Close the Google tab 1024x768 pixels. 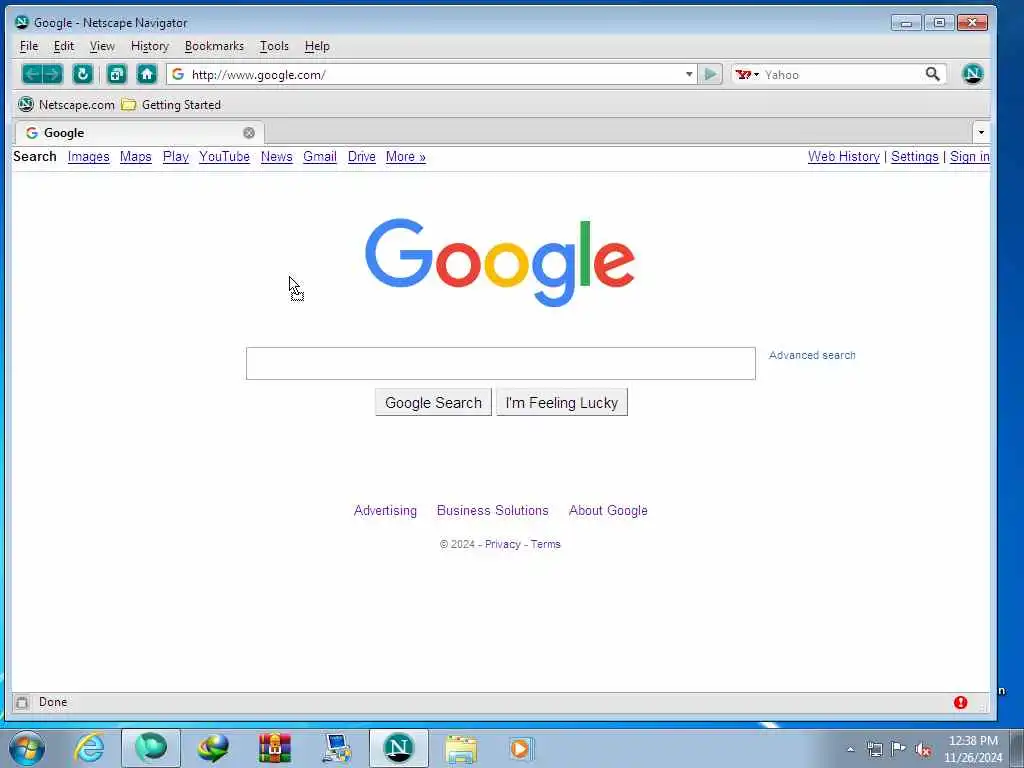(249, 133)
